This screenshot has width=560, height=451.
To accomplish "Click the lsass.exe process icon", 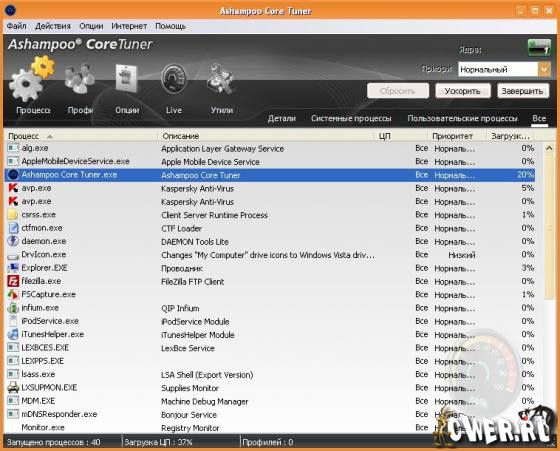I will [13, 374].
